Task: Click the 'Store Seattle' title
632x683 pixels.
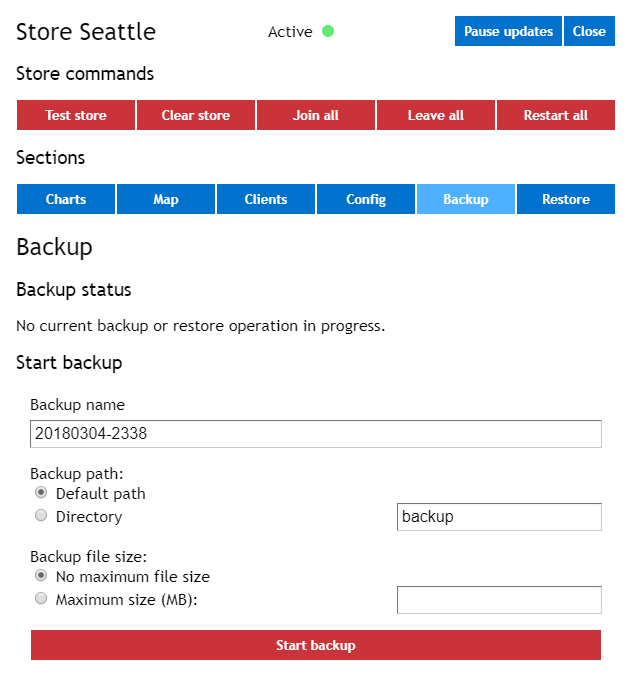Action: point(86,32)
